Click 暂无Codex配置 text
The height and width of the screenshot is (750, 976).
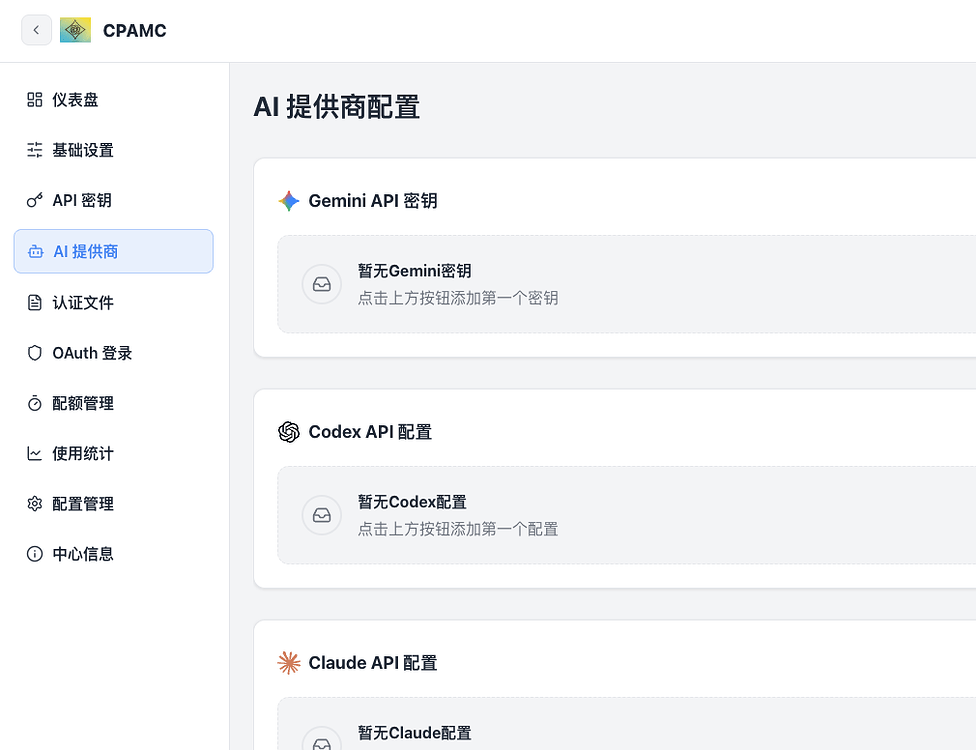click(x=412, y=502)
